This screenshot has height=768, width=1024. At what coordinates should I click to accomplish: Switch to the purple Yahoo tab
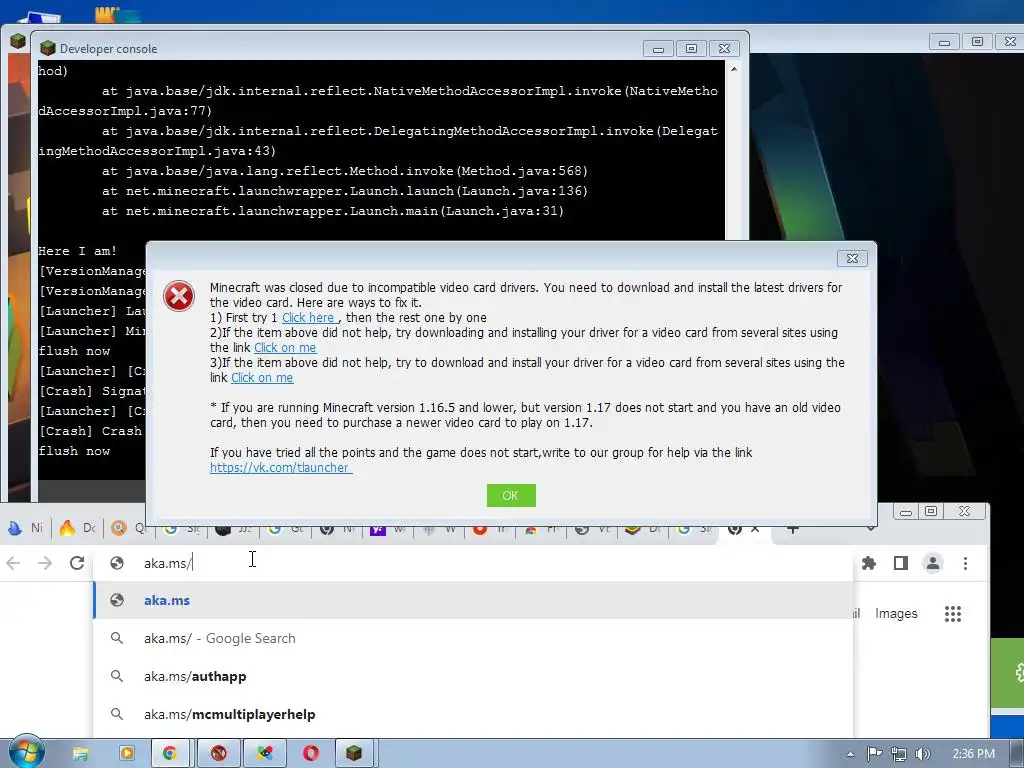(x=389, y=528)
